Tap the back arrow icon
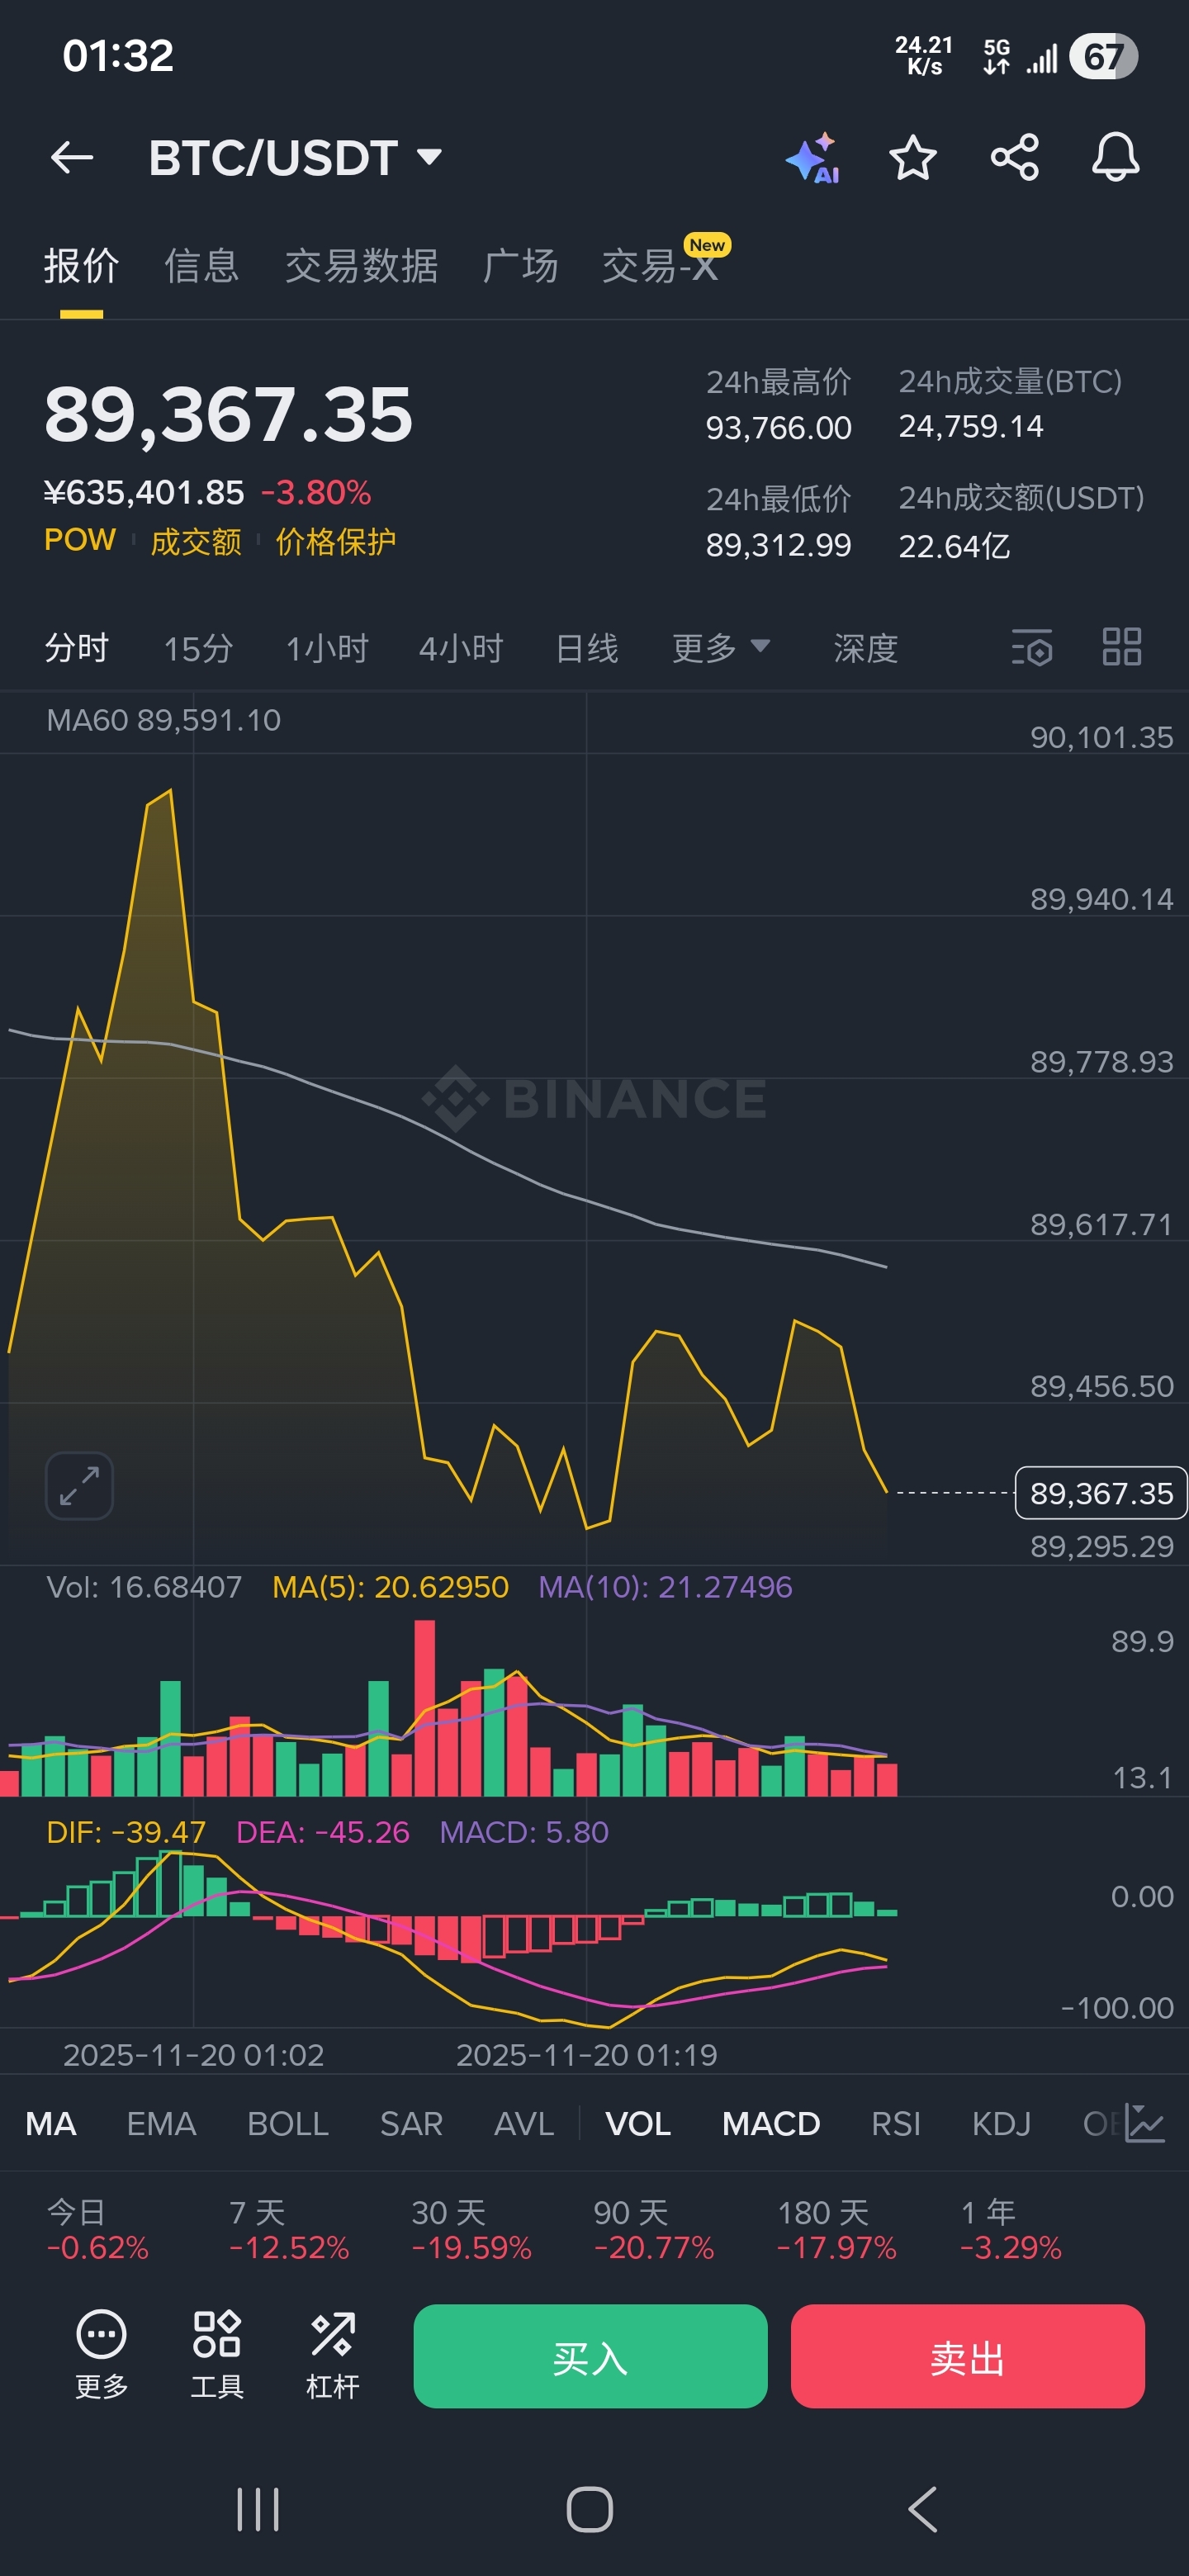The height and width of the screenshot is (2576, 1189). 72,158
